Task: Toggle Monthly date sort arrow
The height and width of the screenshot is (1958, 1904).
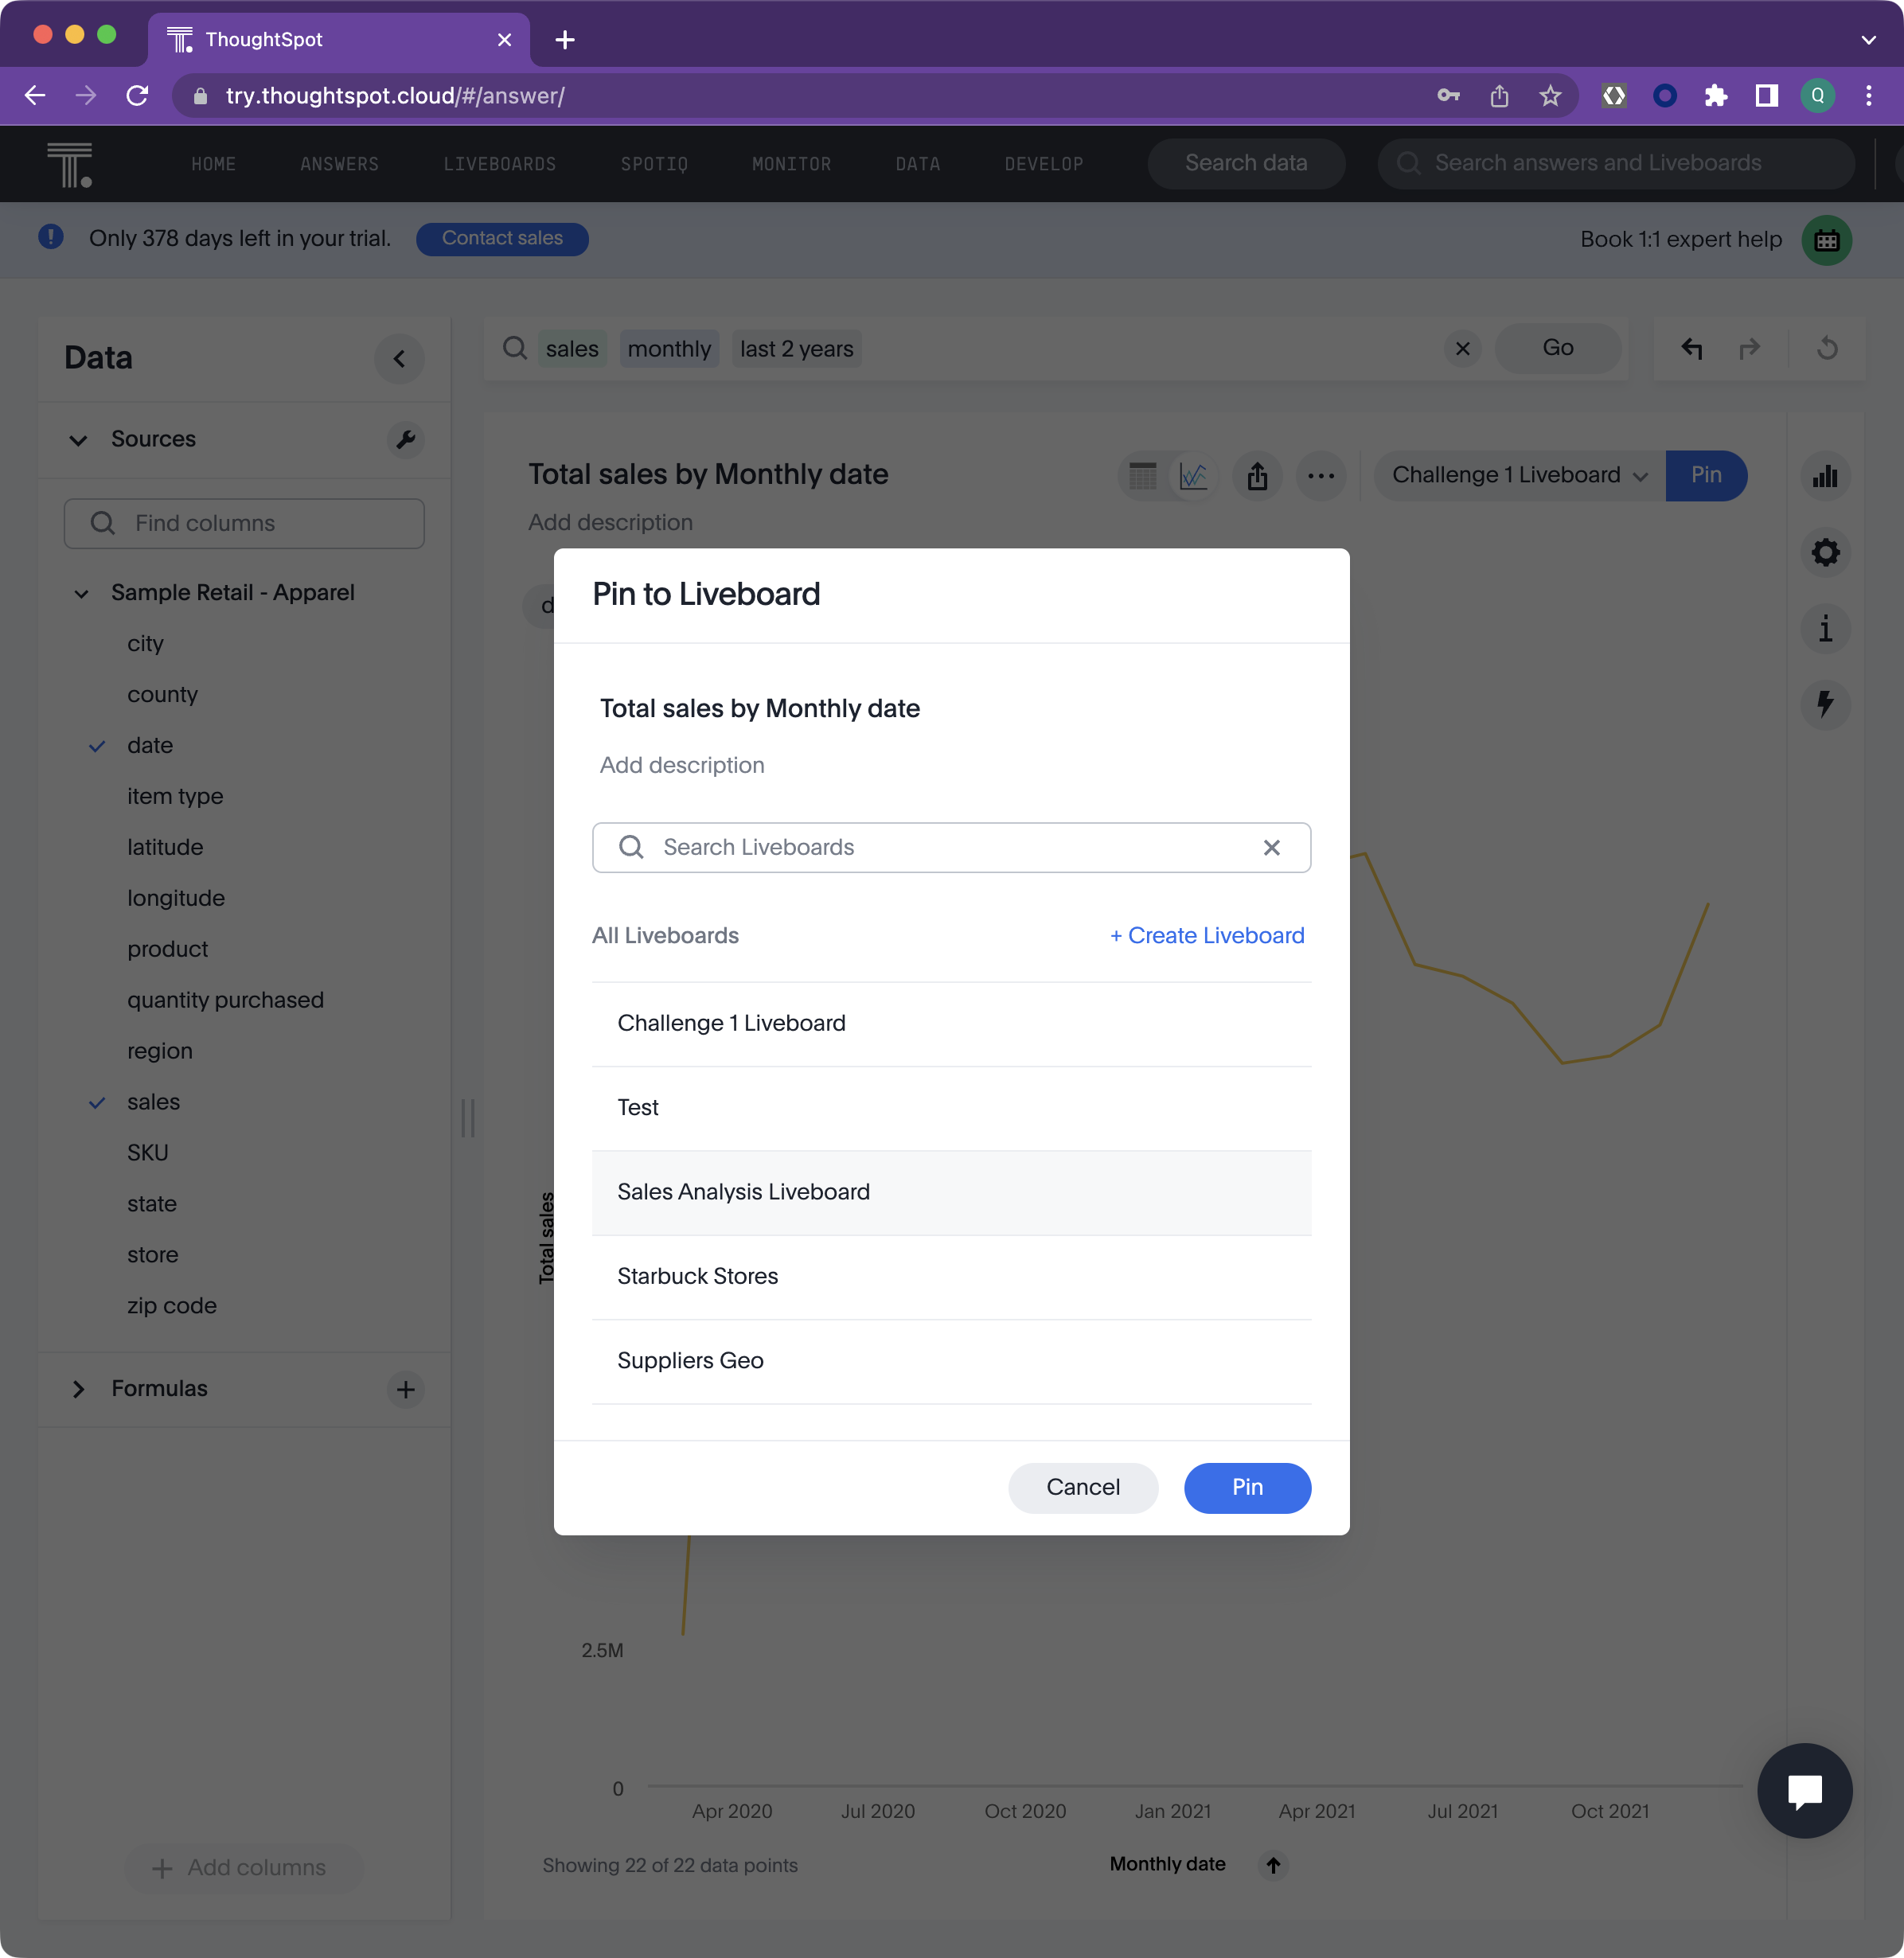Action: pos(1273,1865)
